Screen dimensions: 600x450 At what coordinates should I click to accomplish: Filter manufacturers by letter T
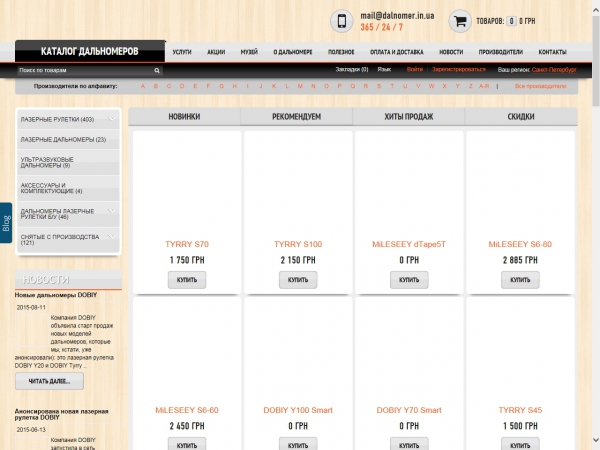(x=392, y=86)
